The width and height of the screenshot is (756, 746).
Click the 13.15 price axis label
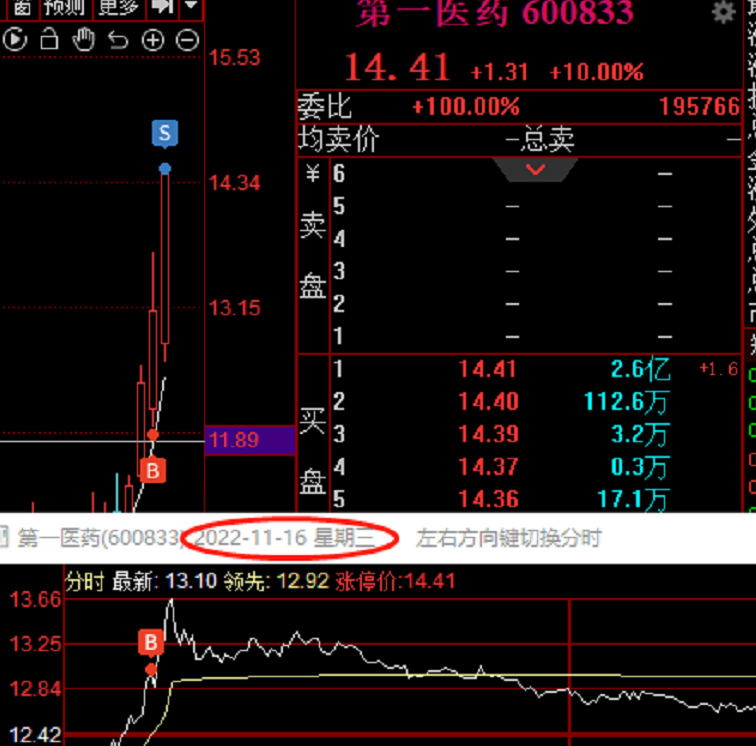pos(234,308)
